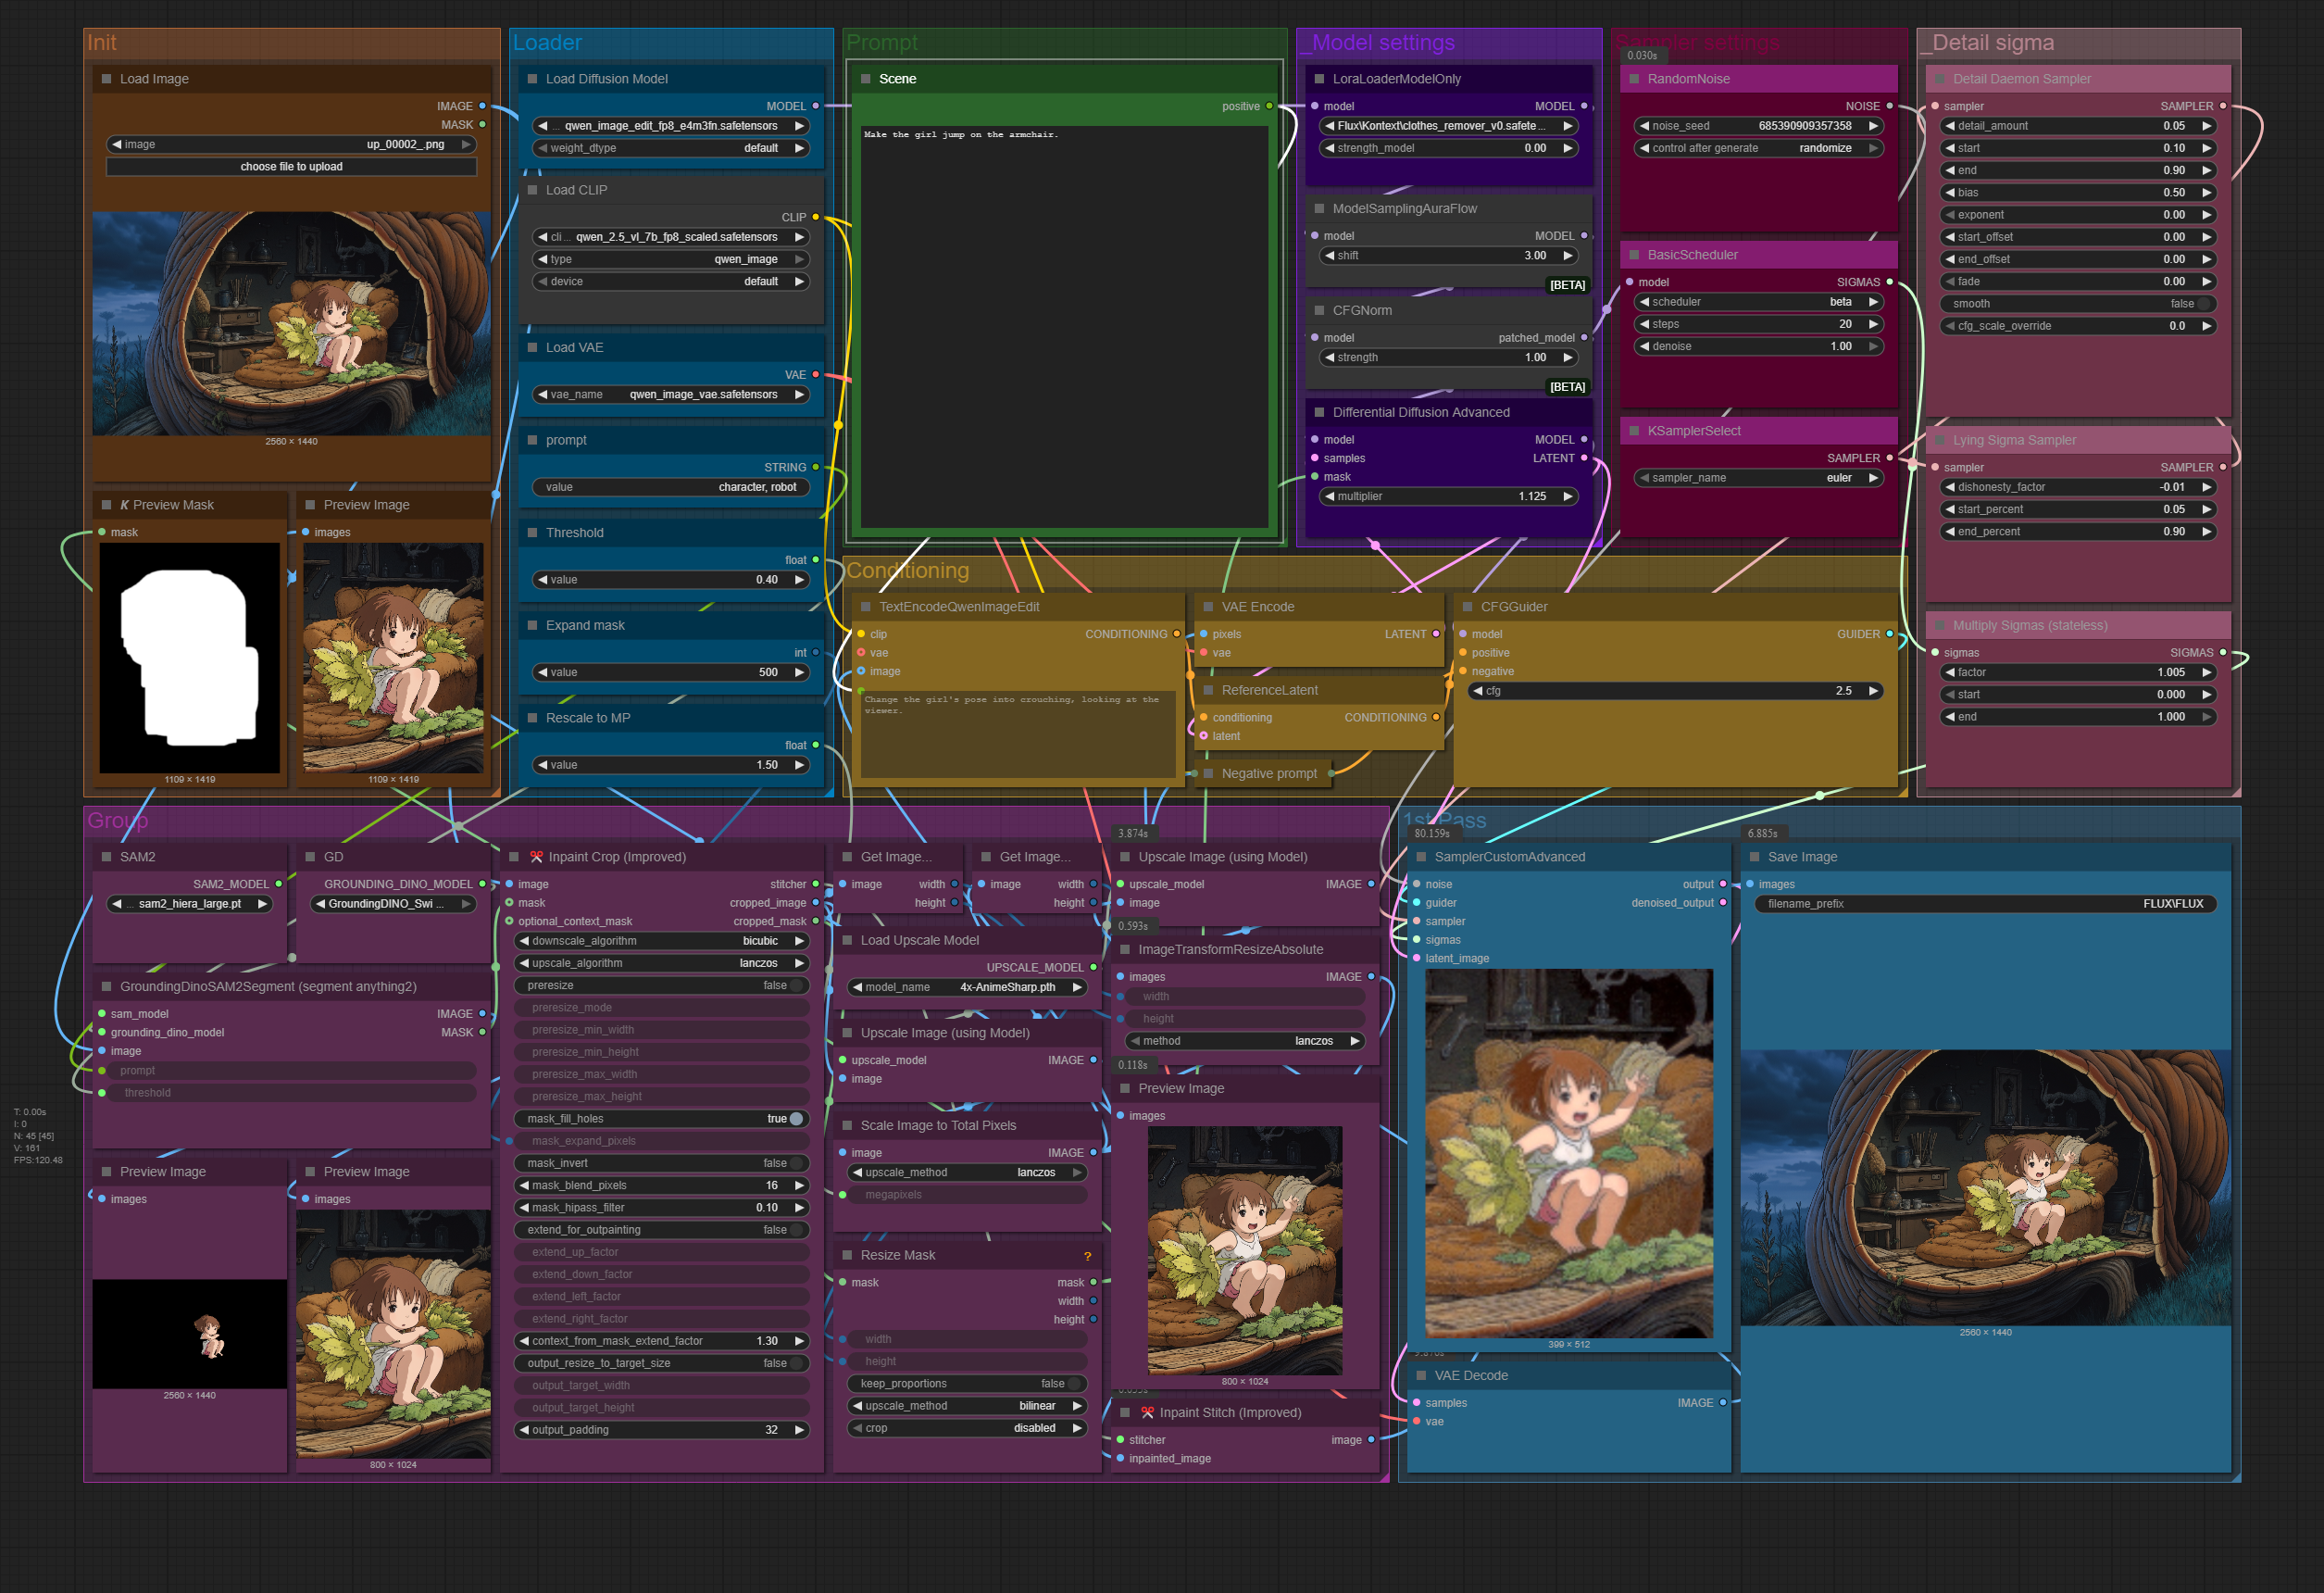Click the scissors icon on Inpaint Crop node
Viewport: 2324px width, 1593px height.
point(536,857)
